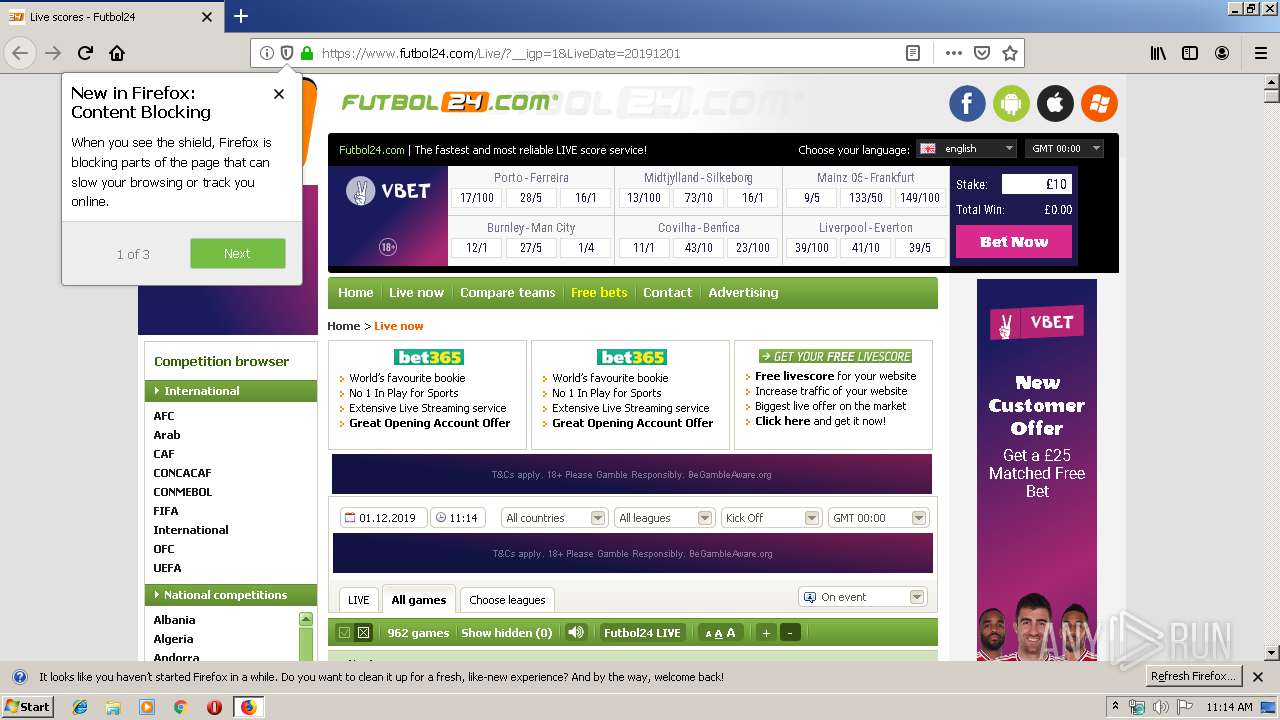Switch to the Choose leagues tab

pos(507,600)
